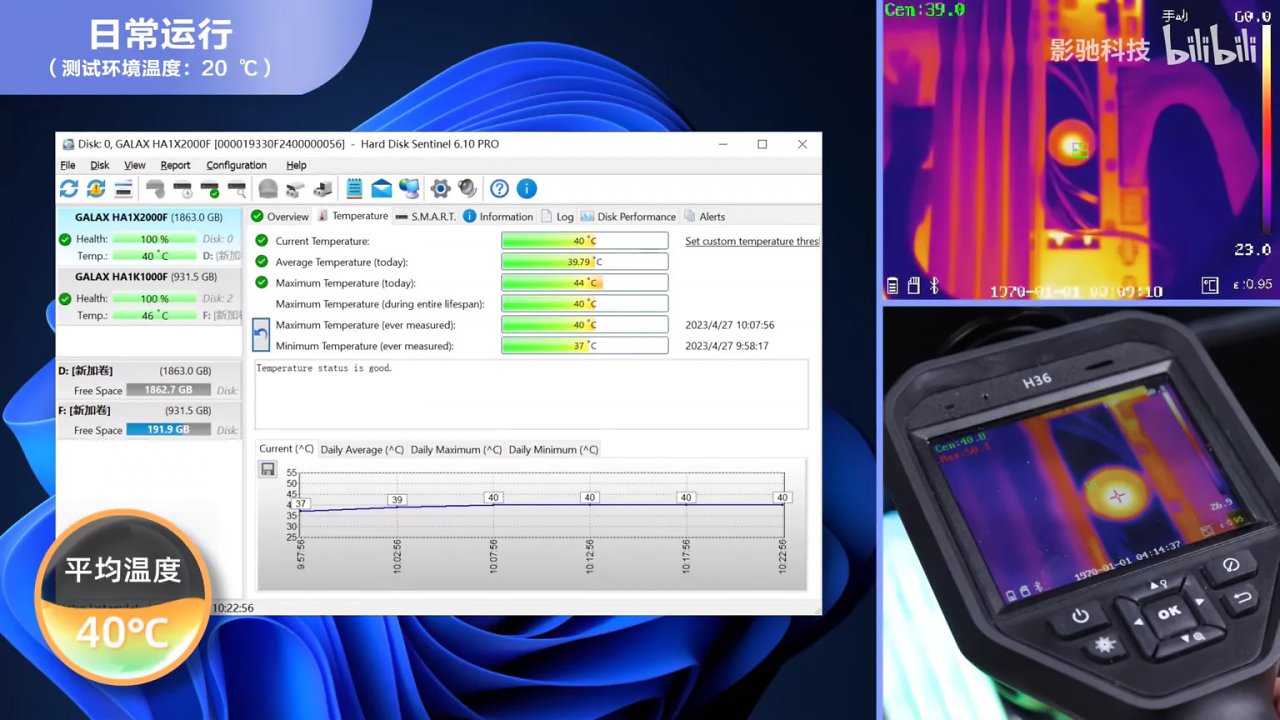Screen dimensions: 1280x720
Task: Click the Hard Disk Sentinel title bar icon
Action: click(x=68, y=144)
